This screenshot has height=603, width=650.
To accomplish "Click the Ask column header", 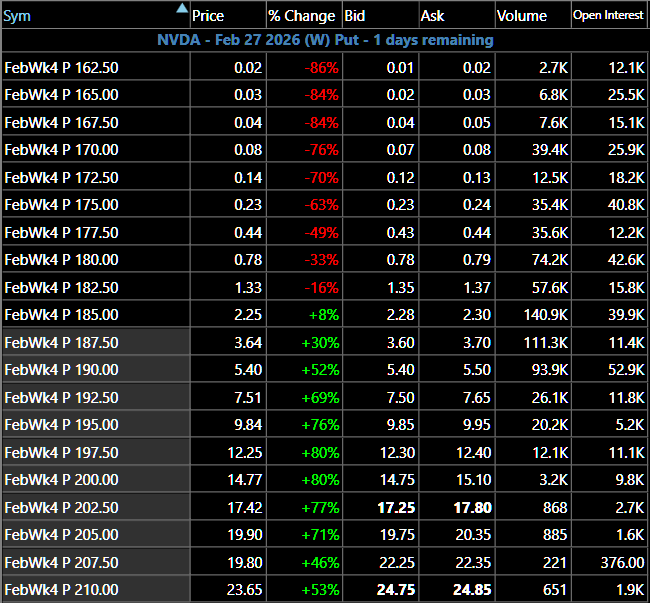I will pos(432,16).
